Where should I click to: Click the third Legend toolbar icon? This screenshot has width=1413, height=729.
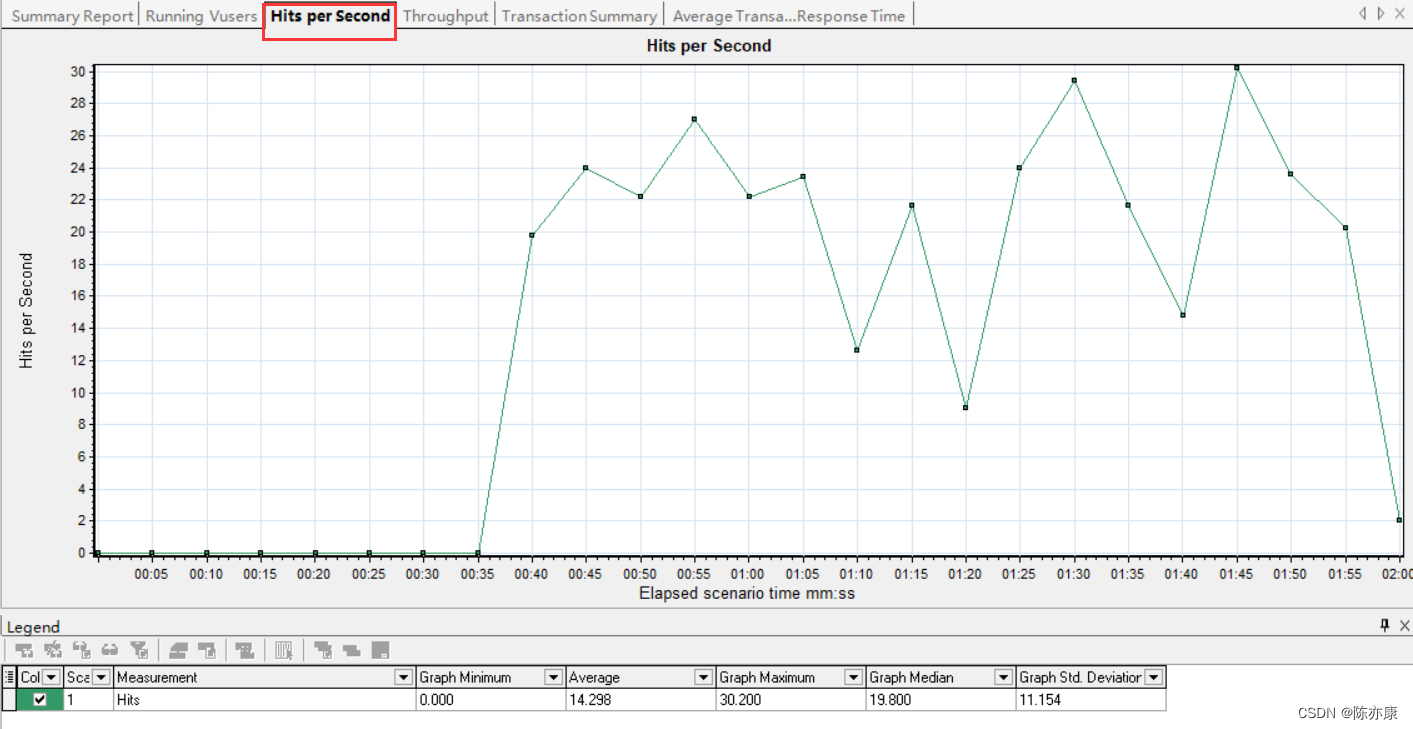pyautogui.click(x=82, y=650)
